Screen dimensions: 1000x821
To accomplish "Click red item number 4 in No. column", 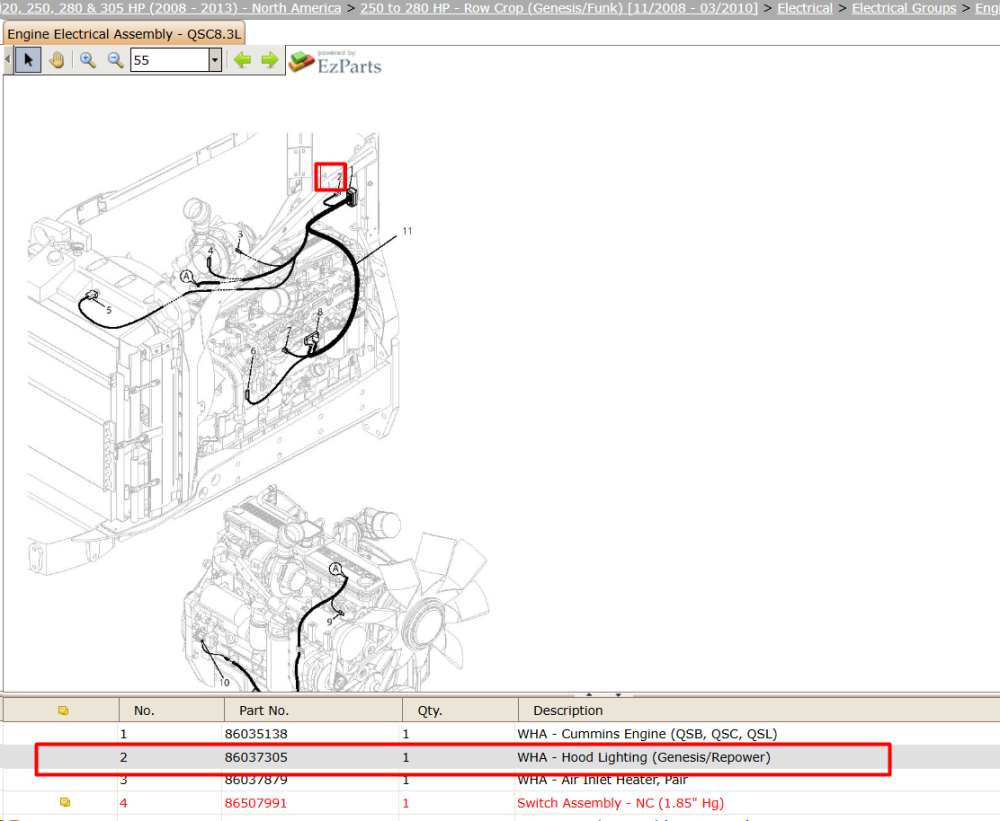I will [x=124, y=803].
